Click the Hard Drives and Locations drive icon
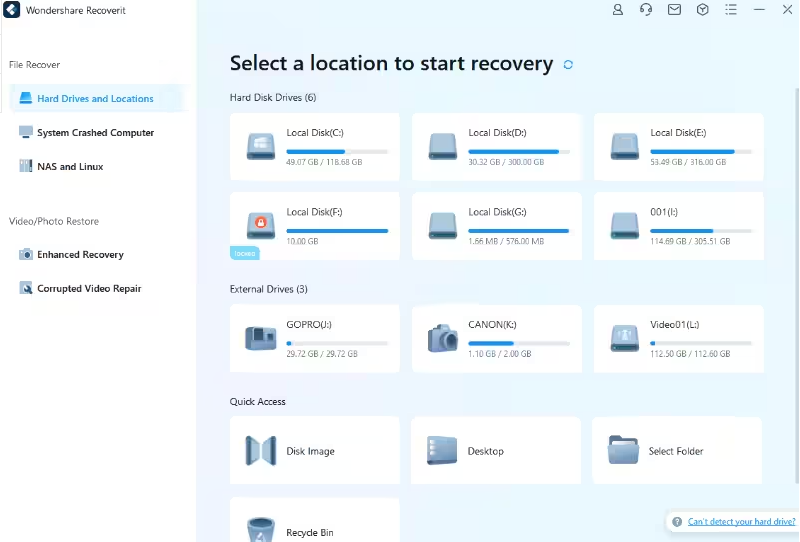Image resolution: width=800 pixels, height=542 pixels. click(26, 98)
